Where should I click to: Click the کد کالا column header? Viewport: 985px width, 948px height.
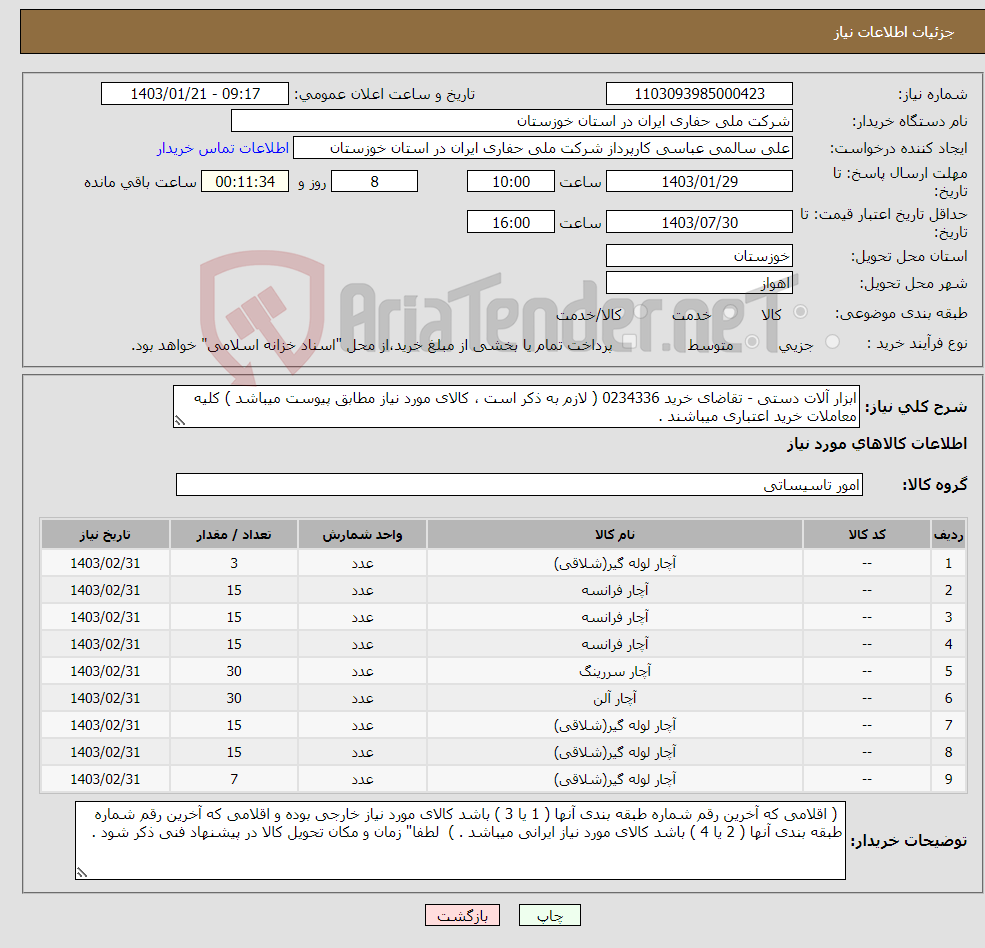click(867, 535)
